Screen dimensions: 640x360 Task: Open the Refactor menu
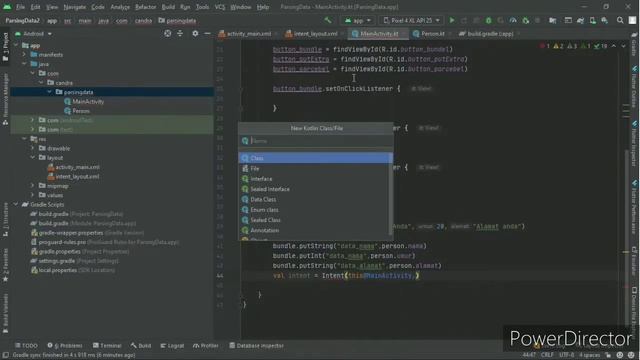tap(145, 7)
